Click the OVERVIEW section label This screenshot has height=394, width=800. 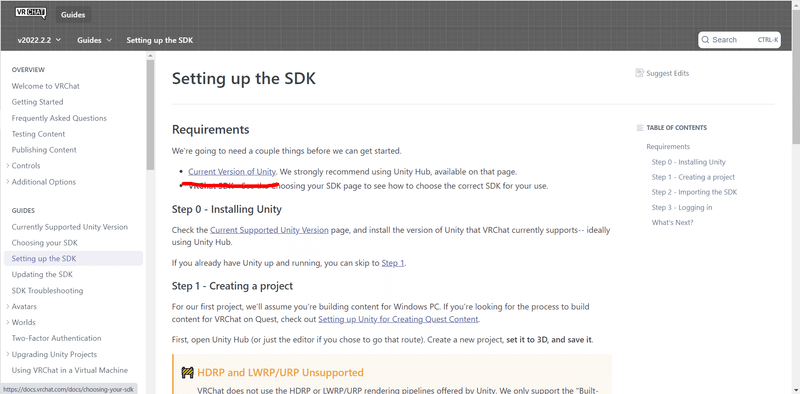tap(28, 70)
